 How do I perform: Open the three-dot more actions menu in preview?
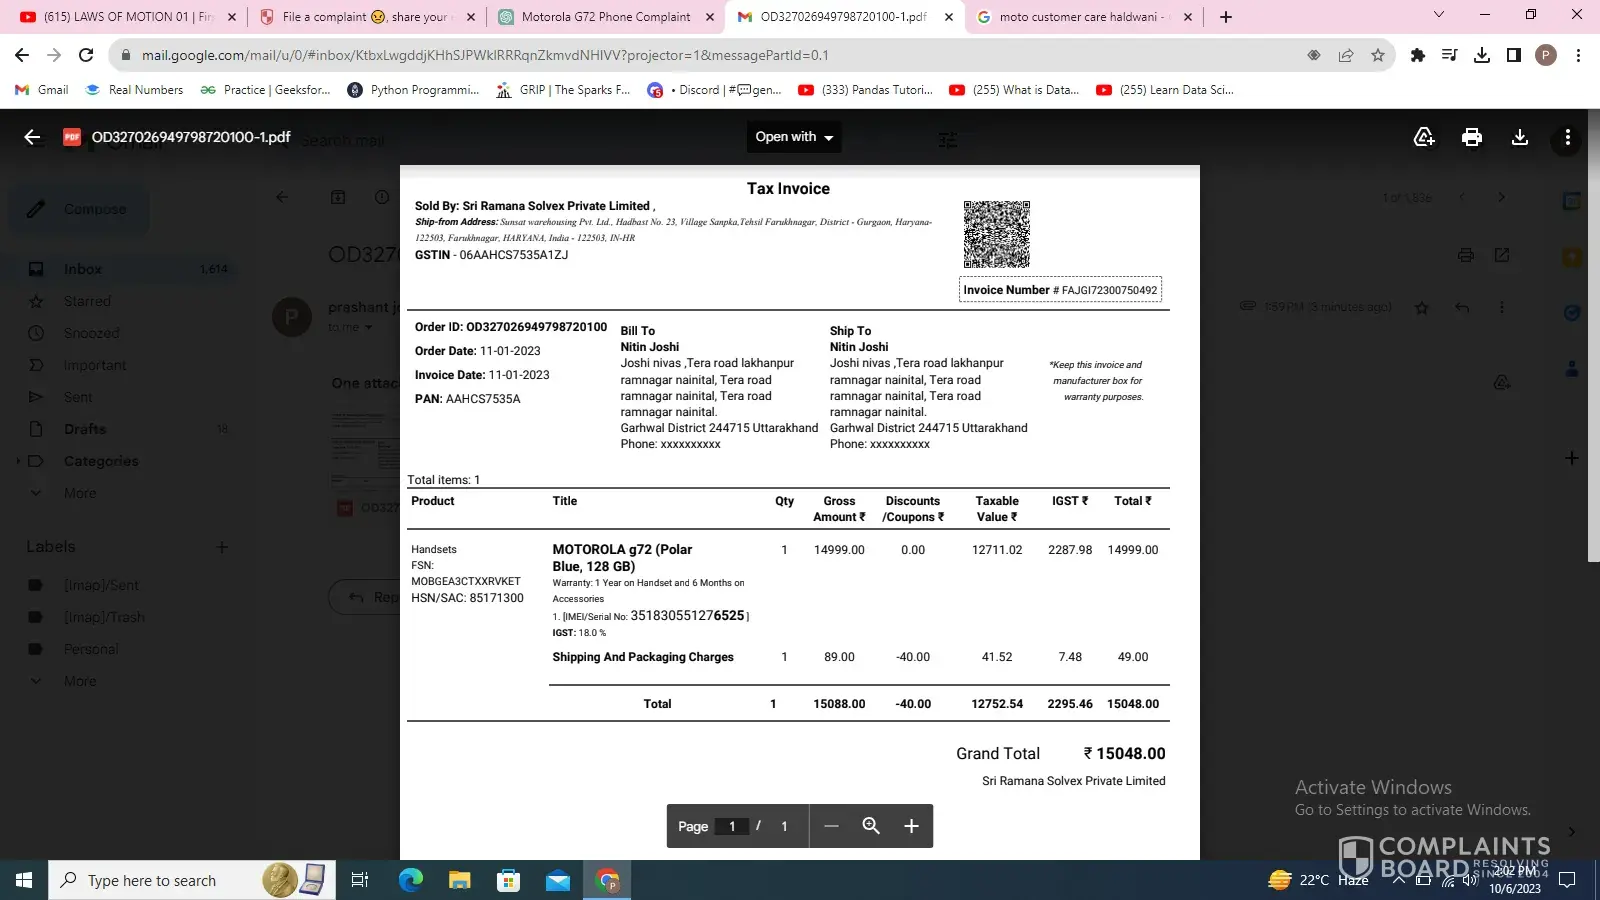click(x=1567, y=137)
